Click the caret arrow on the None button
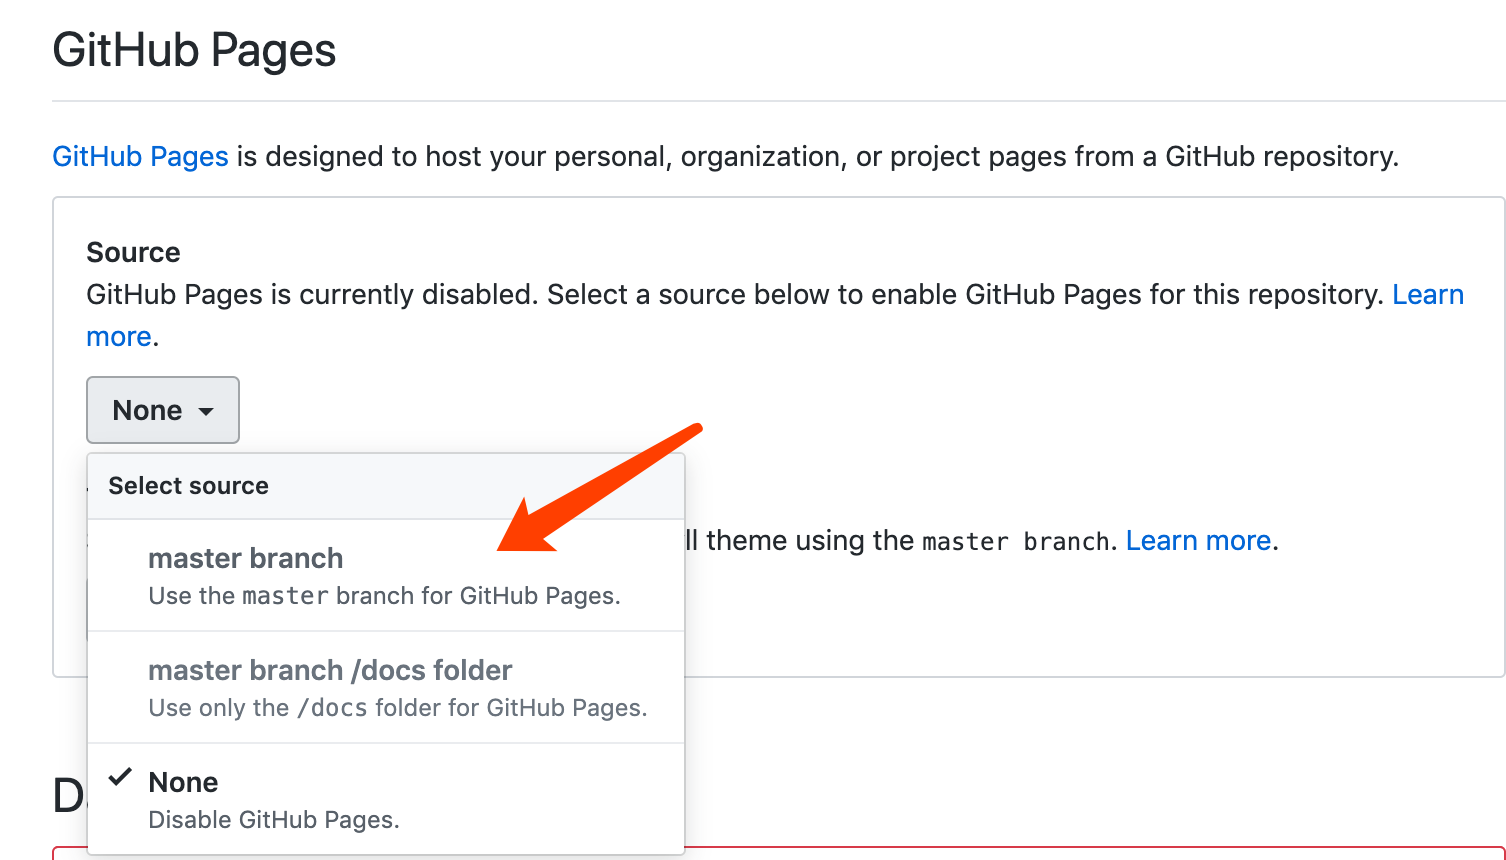Screen dimensions: 1506x860 tap(206, 411)
